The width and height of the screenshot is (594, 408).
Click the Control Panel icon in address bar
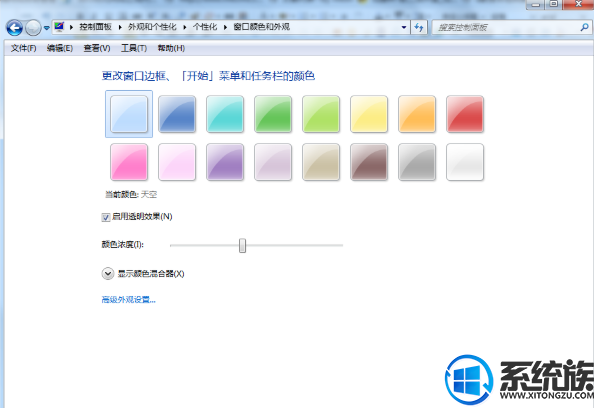[x=59, y=27]
